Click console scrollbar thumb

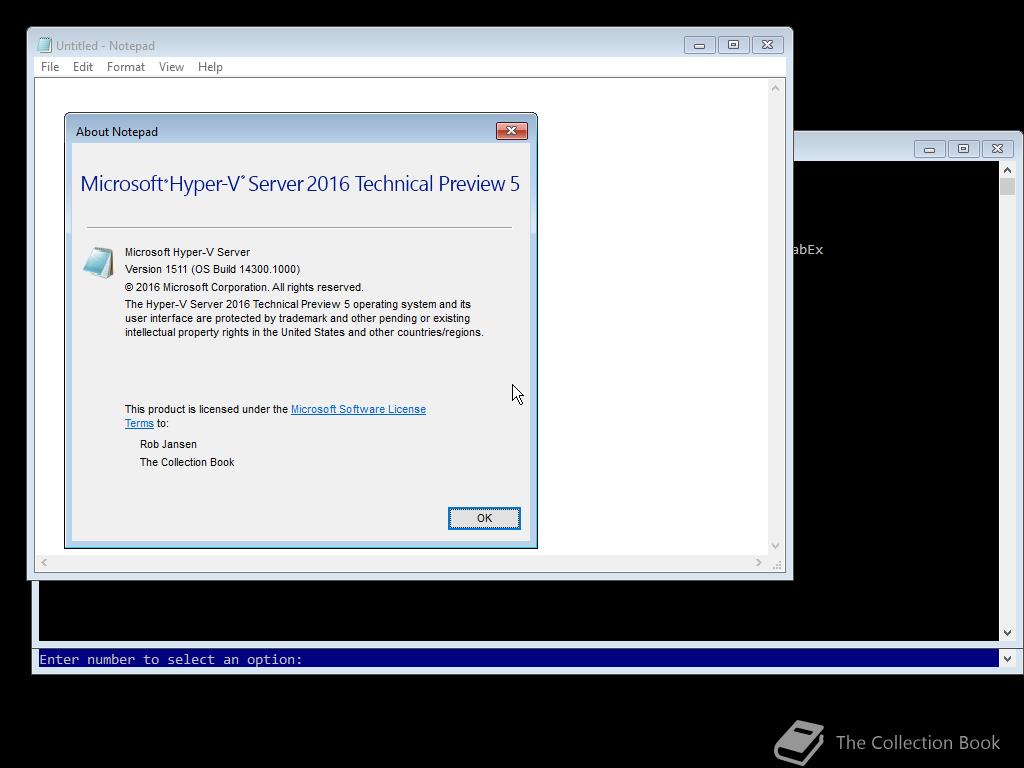1007,187
